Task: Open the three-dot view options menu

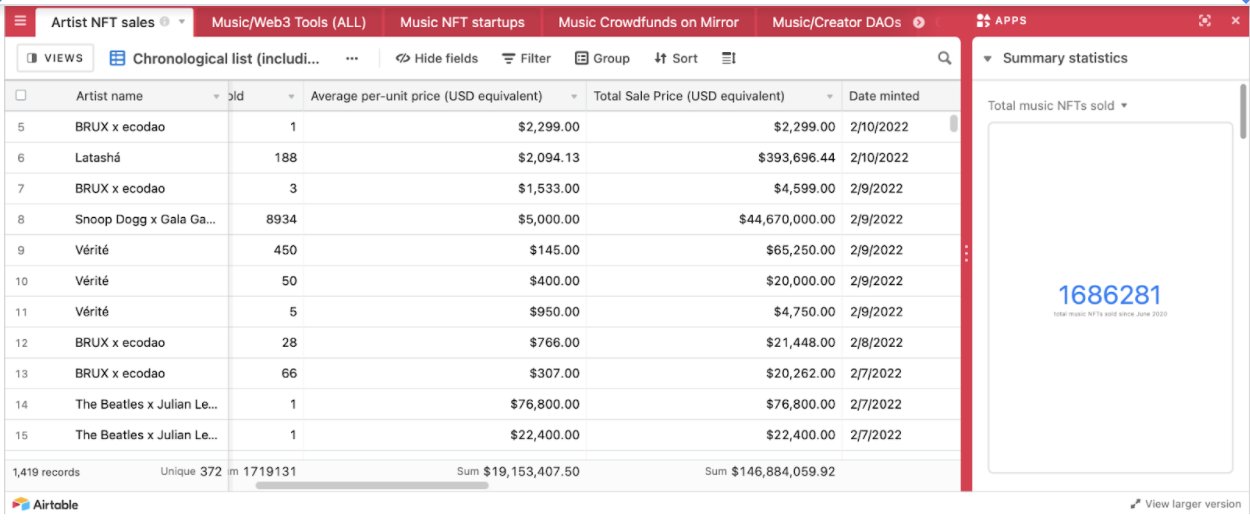Action: pos(352,58)
